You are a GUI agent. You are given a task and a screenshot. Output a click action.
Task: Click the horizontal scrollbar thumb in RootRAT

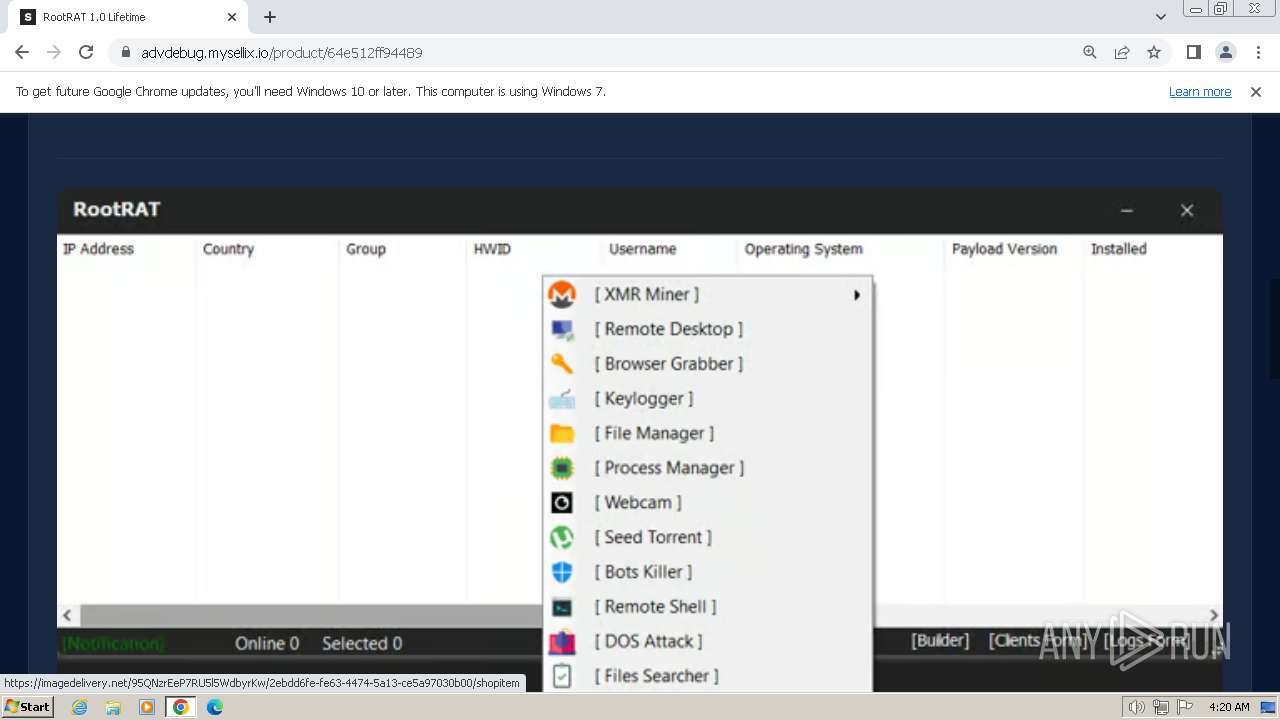point(312,616)
